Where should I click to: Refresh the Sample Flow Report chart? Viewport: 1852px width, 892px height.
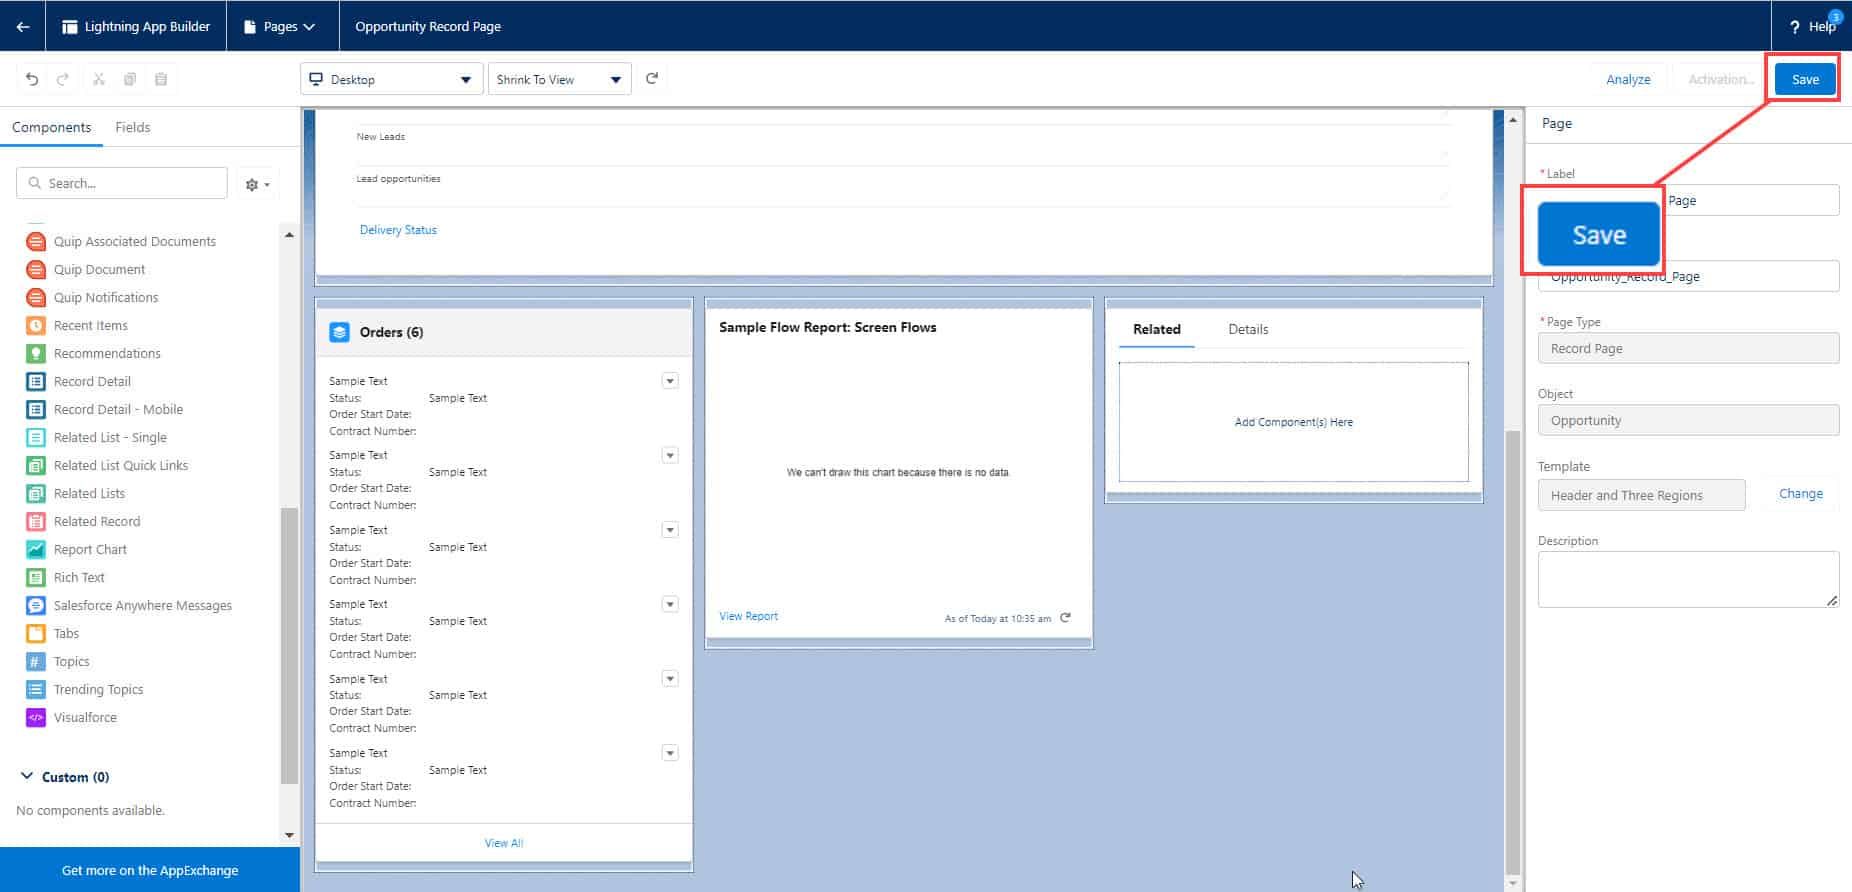(1065, 617)
